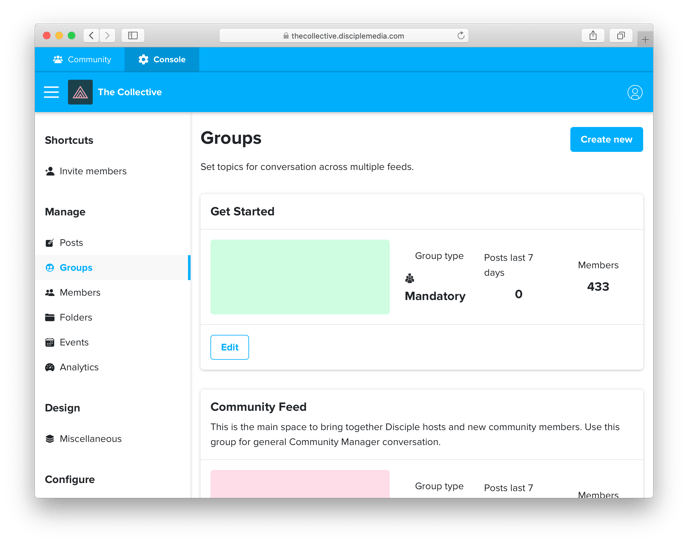Click the Community Feed pink thumbnail
The width and height of the screenshot is (688, 544).
tap(300, 484)
